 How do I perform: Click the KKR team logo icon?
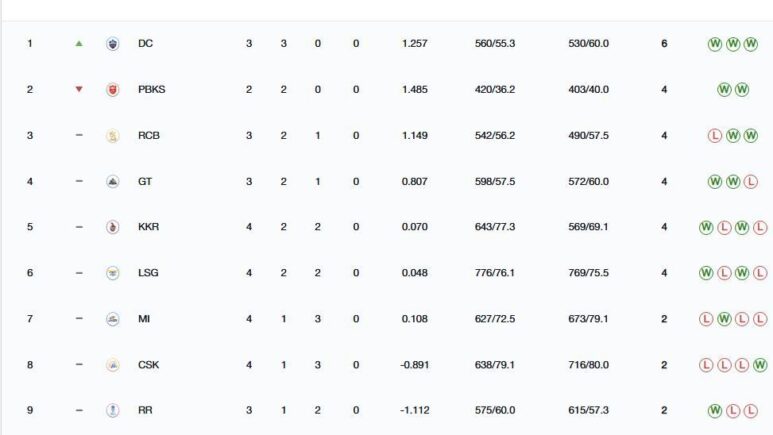click(112, 228)
